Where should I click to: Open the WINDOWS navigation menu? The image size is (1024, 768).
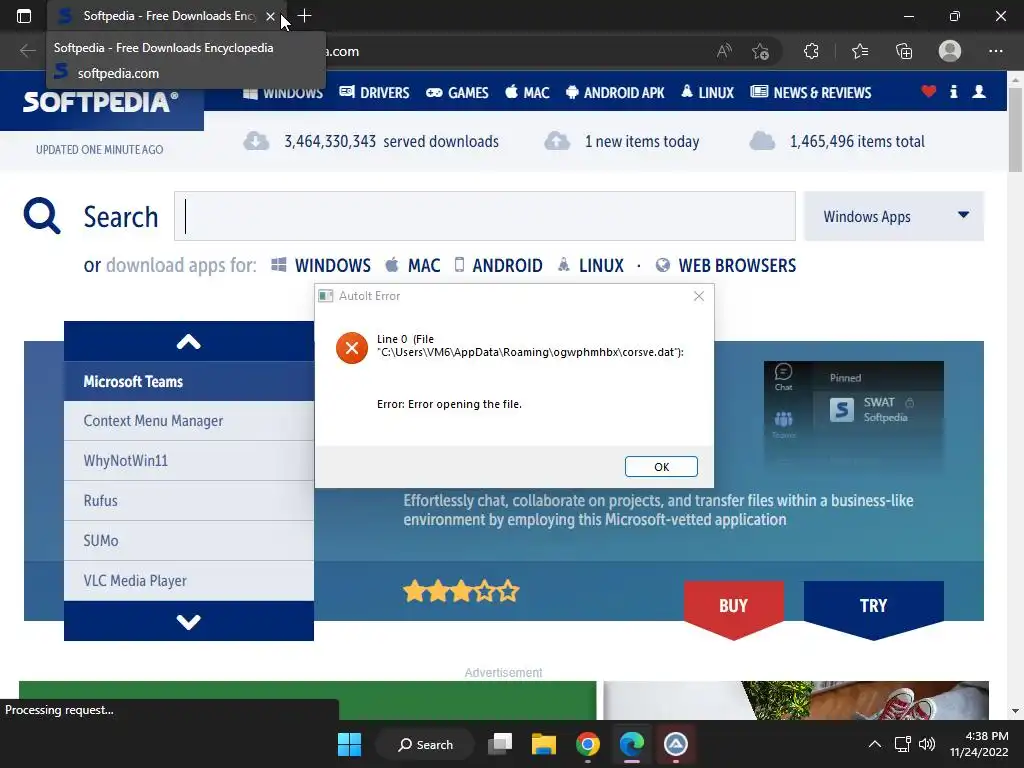click(283, 93)
